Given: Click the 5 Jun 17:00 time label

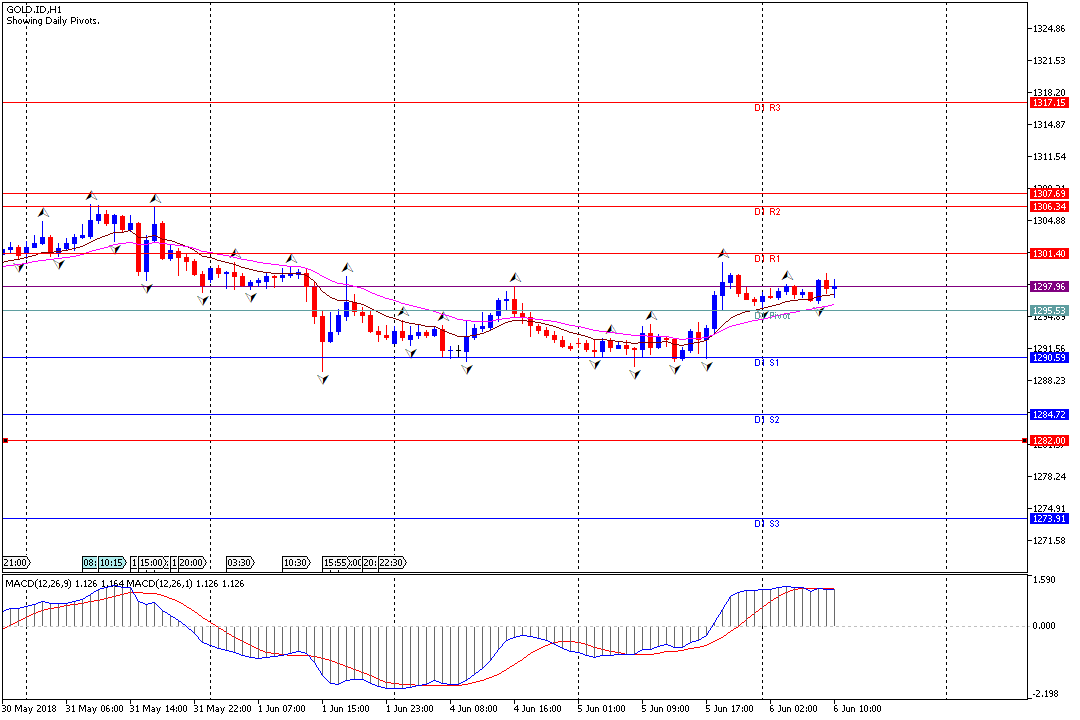Looking at the screenshot, I should [x=730, y=709].
